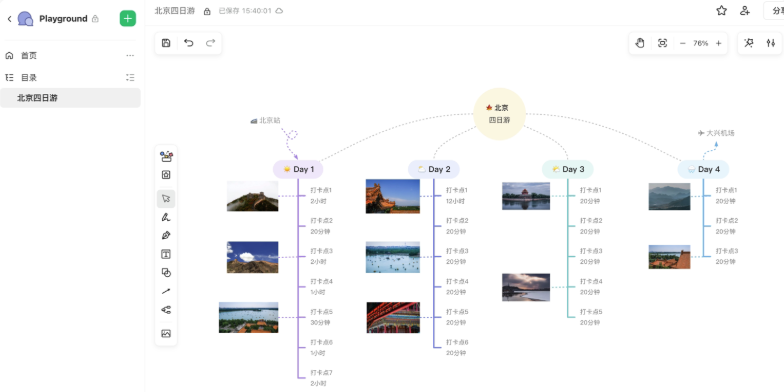Click the 大兴机场 label

716,133
